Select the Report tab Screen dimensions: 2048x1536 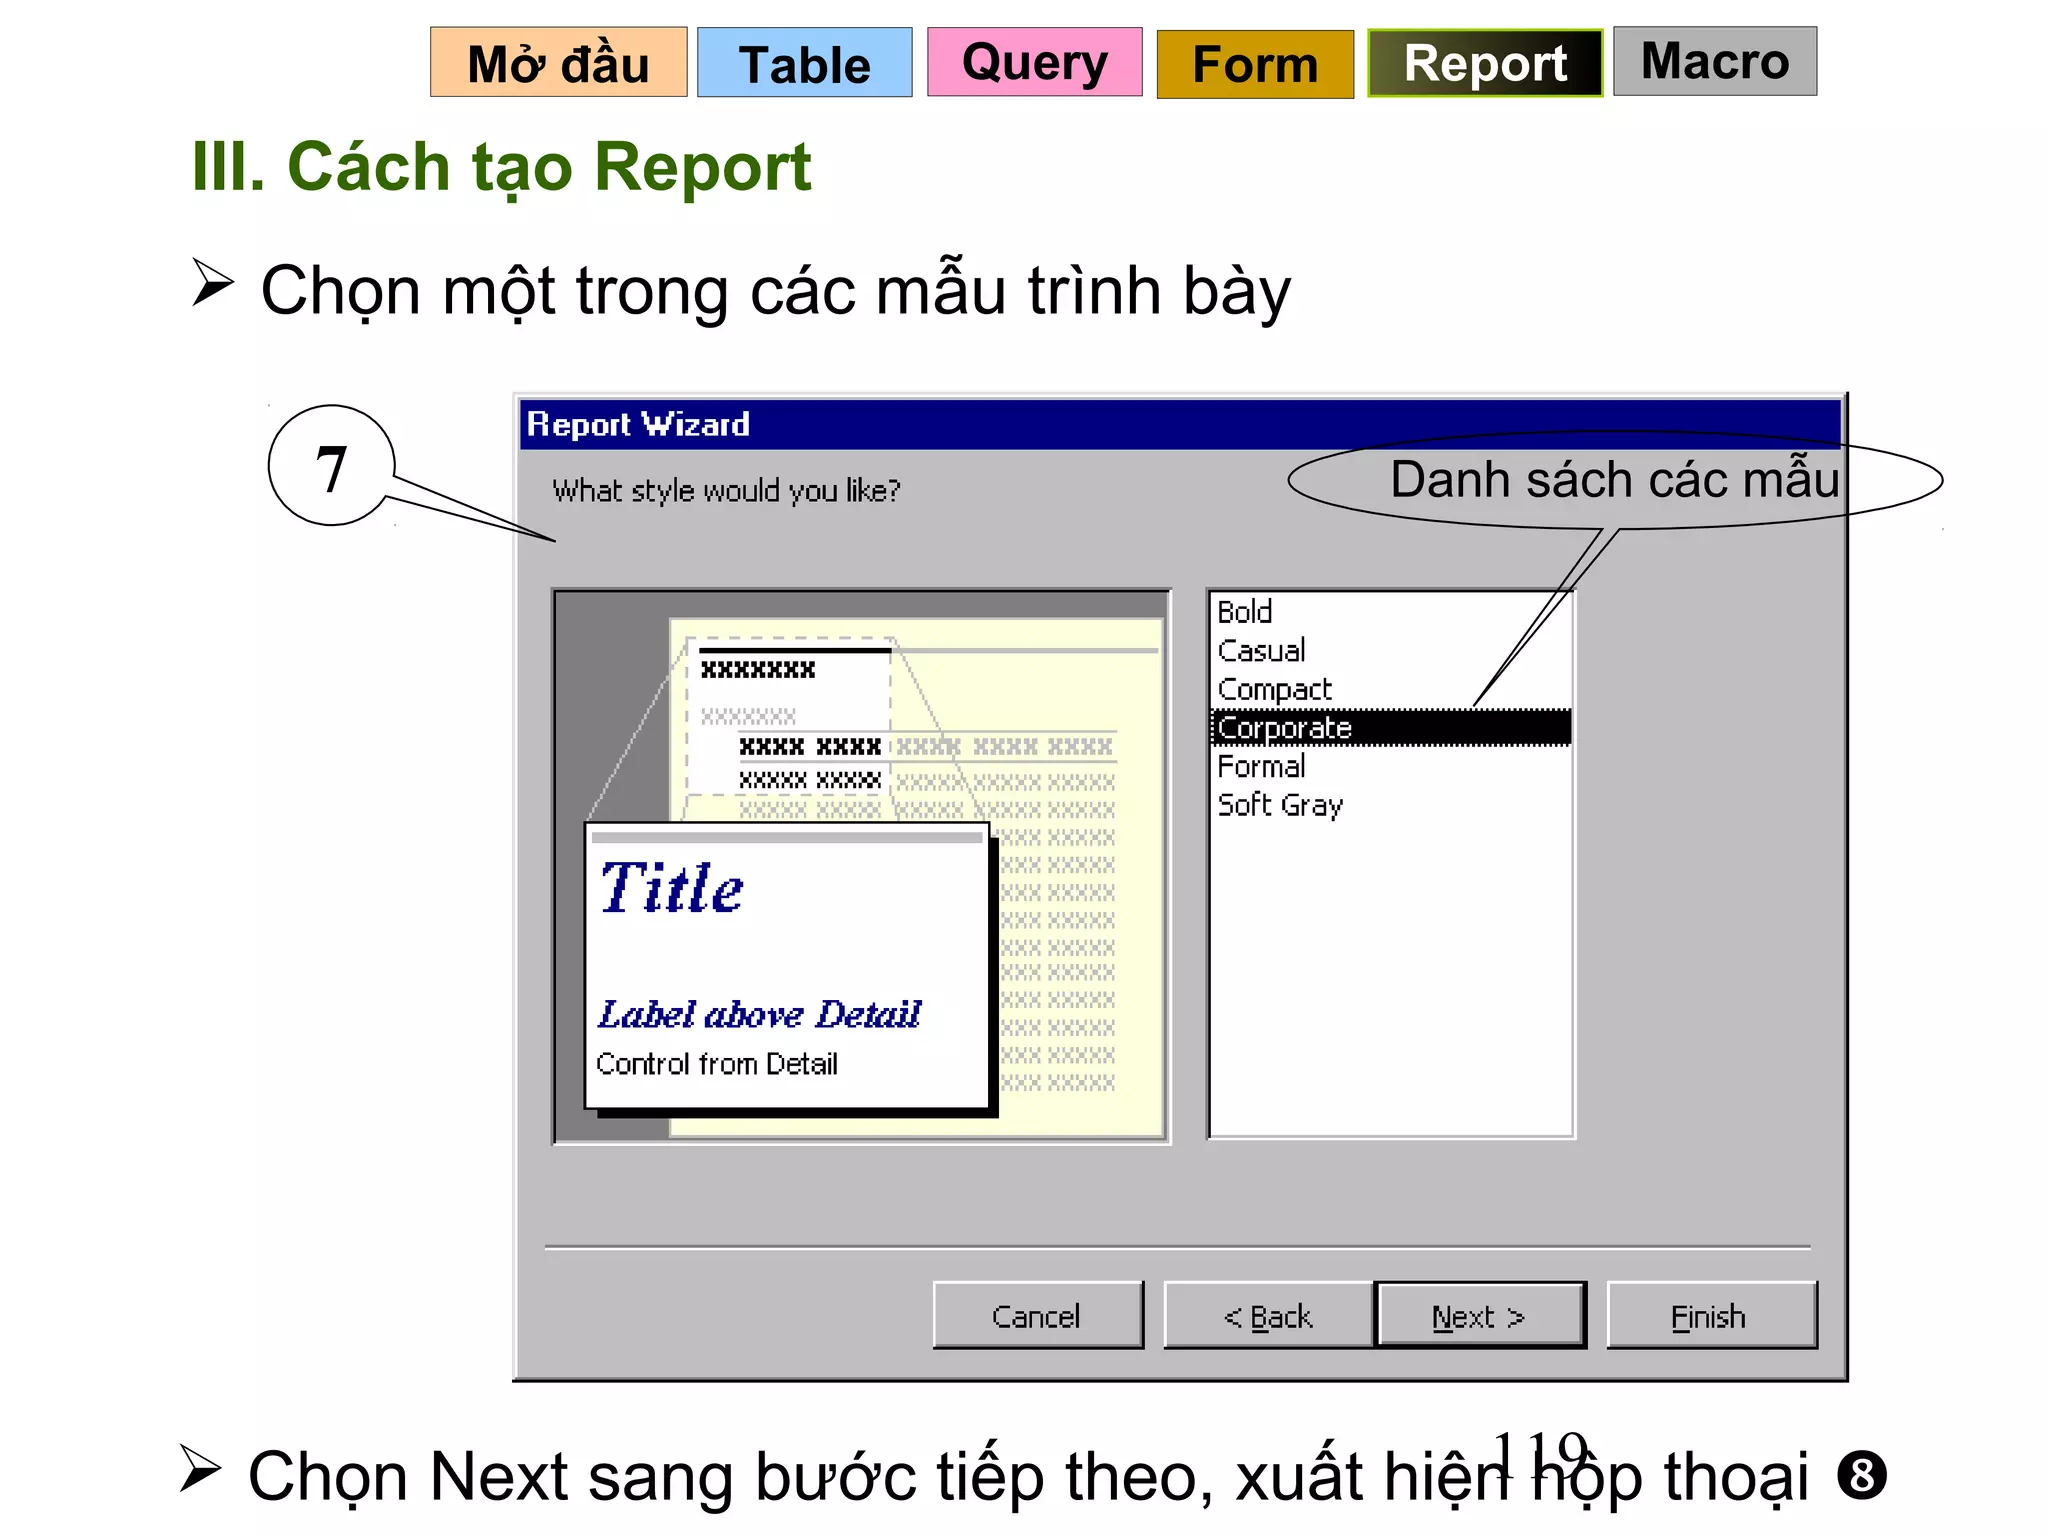tap(1485, 63)
